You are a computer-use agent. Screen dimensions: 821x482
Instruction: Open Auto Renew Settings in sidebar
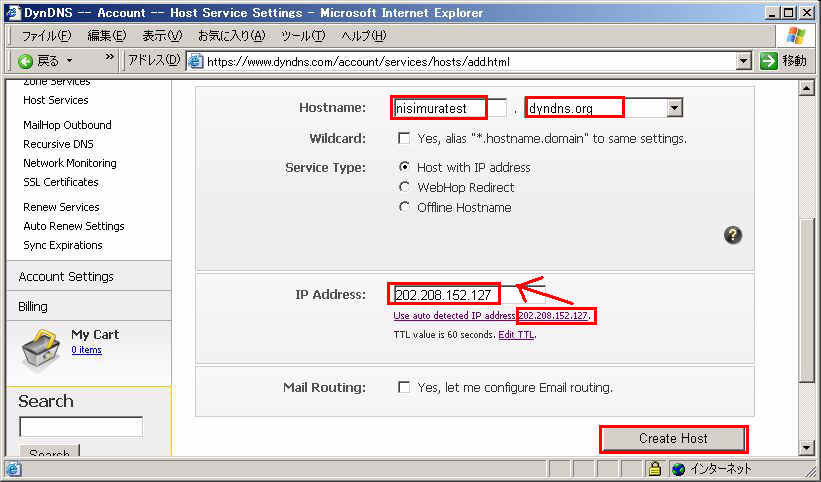[x=74, y=226]
